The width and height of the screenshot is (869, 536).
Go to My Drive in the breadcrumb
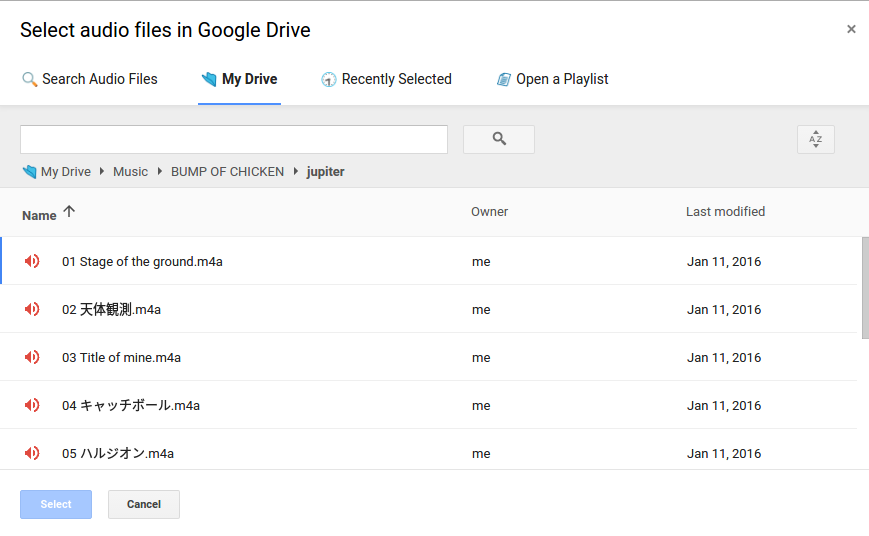66,172
